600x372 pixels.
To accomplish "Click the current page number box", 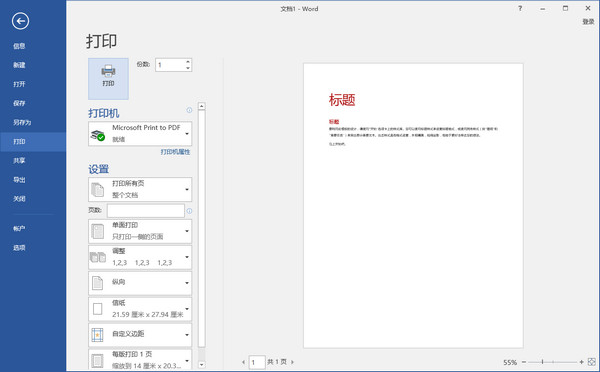I will 257,362.
